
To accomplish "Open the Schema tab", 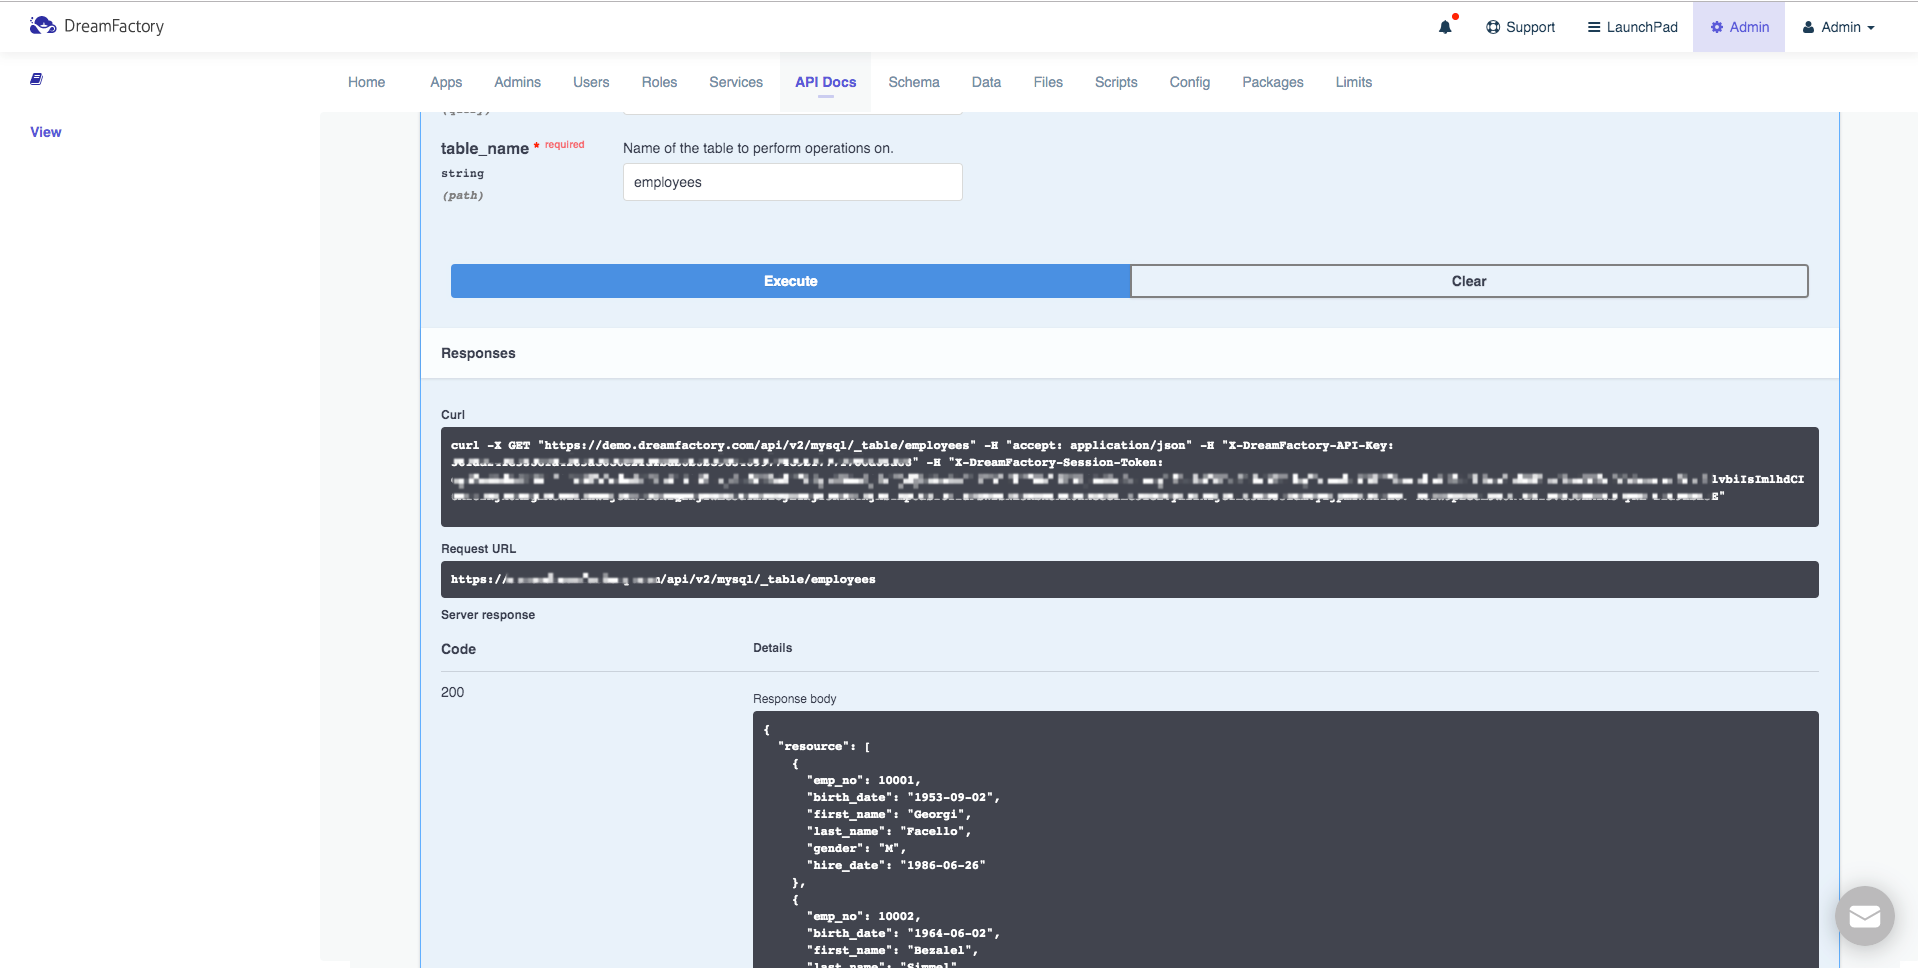I will (914, 82).
